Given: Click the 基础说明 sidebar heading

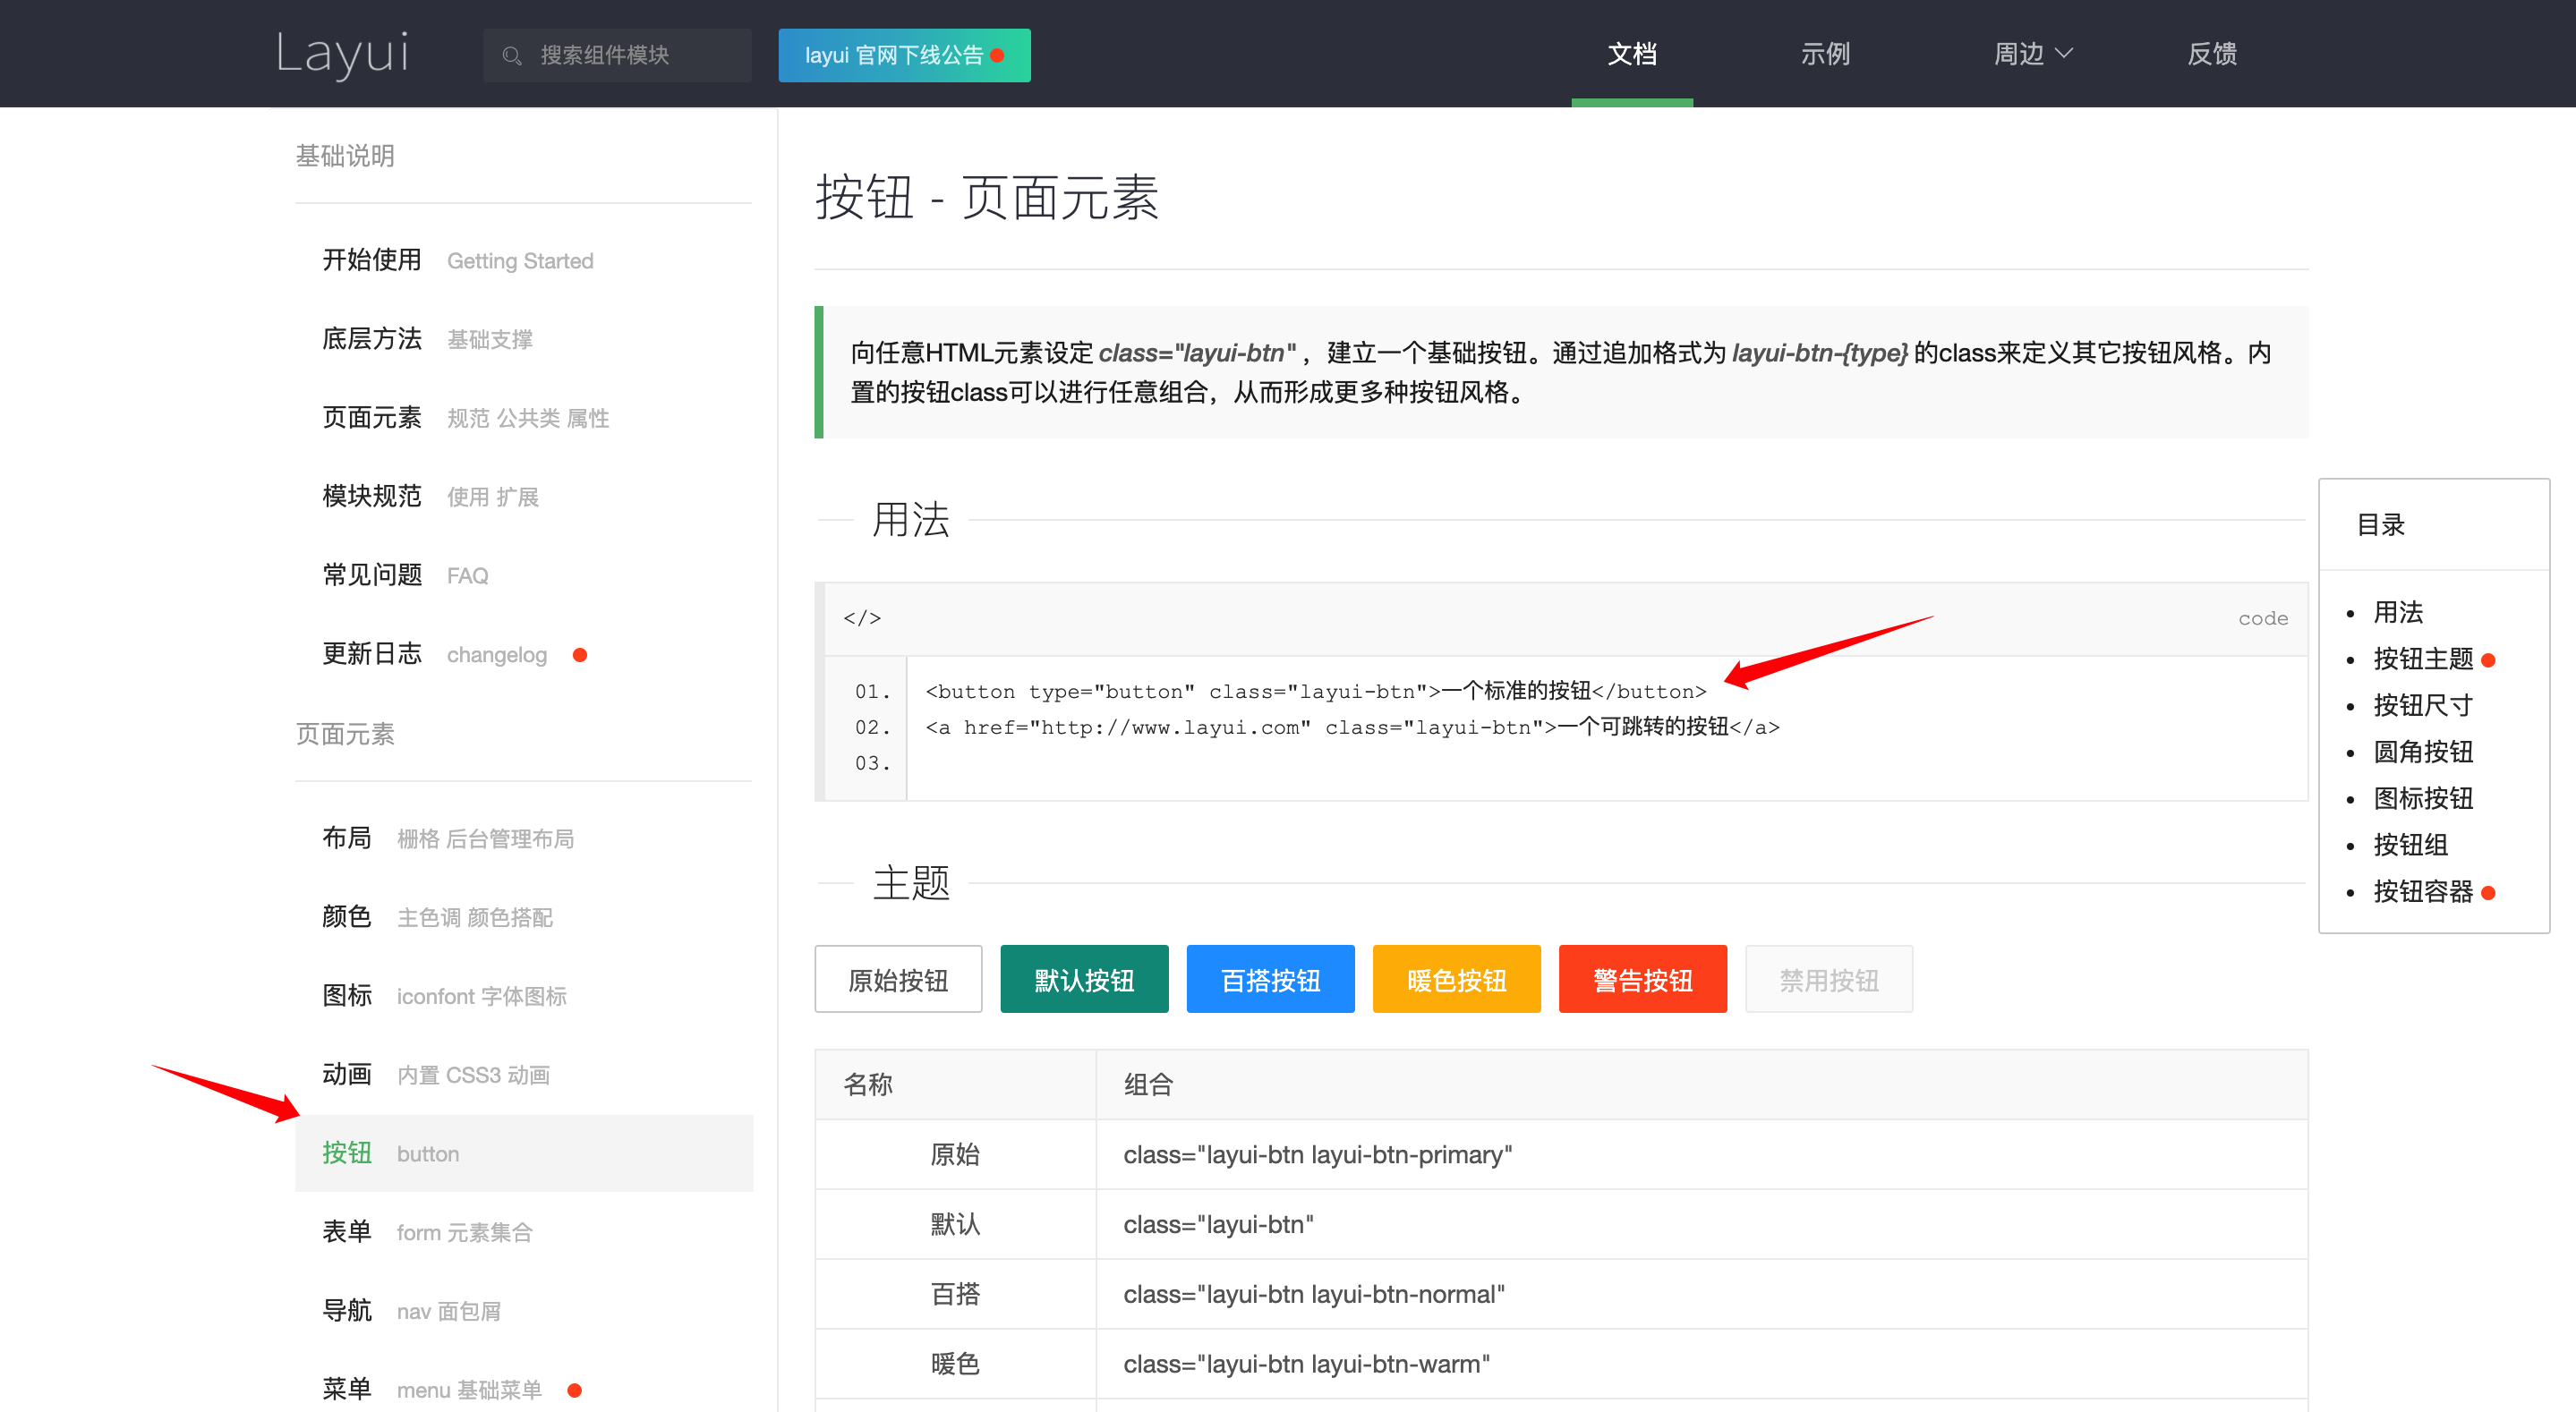Looking at the screenshot, I should (345, 155).
